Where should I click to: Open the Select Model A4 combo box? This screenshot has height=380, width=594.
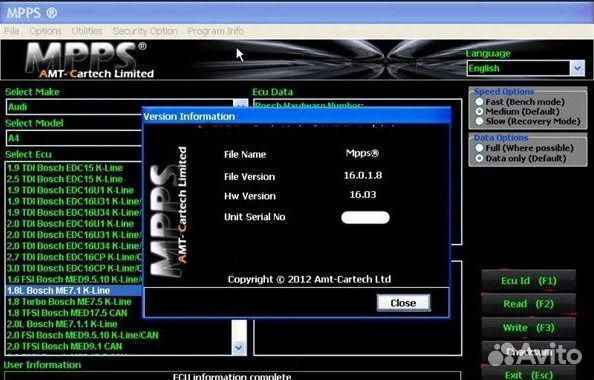(x=74, y=138)
